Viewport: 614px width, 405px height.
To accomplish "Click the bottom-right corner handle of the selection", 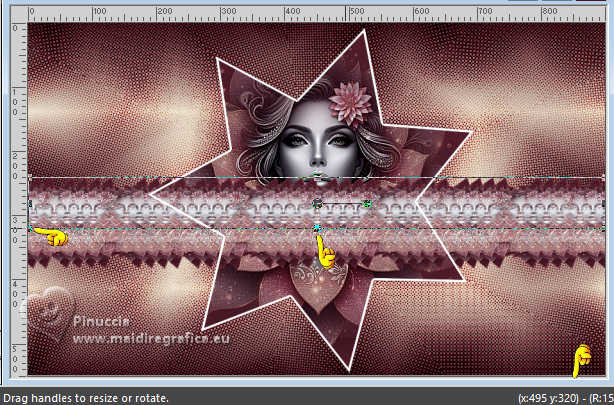I will tap(603, 228).
